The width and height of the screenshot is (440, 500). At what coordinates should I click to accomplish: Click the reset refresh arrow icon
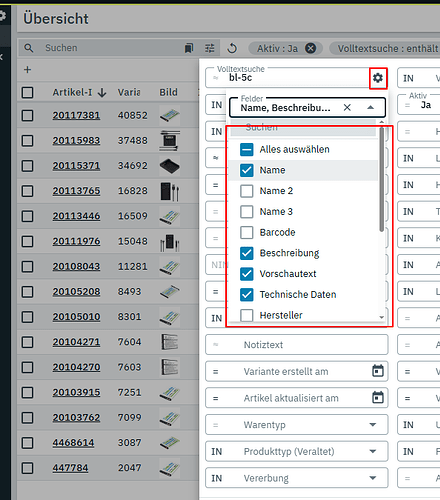point(232,48)
